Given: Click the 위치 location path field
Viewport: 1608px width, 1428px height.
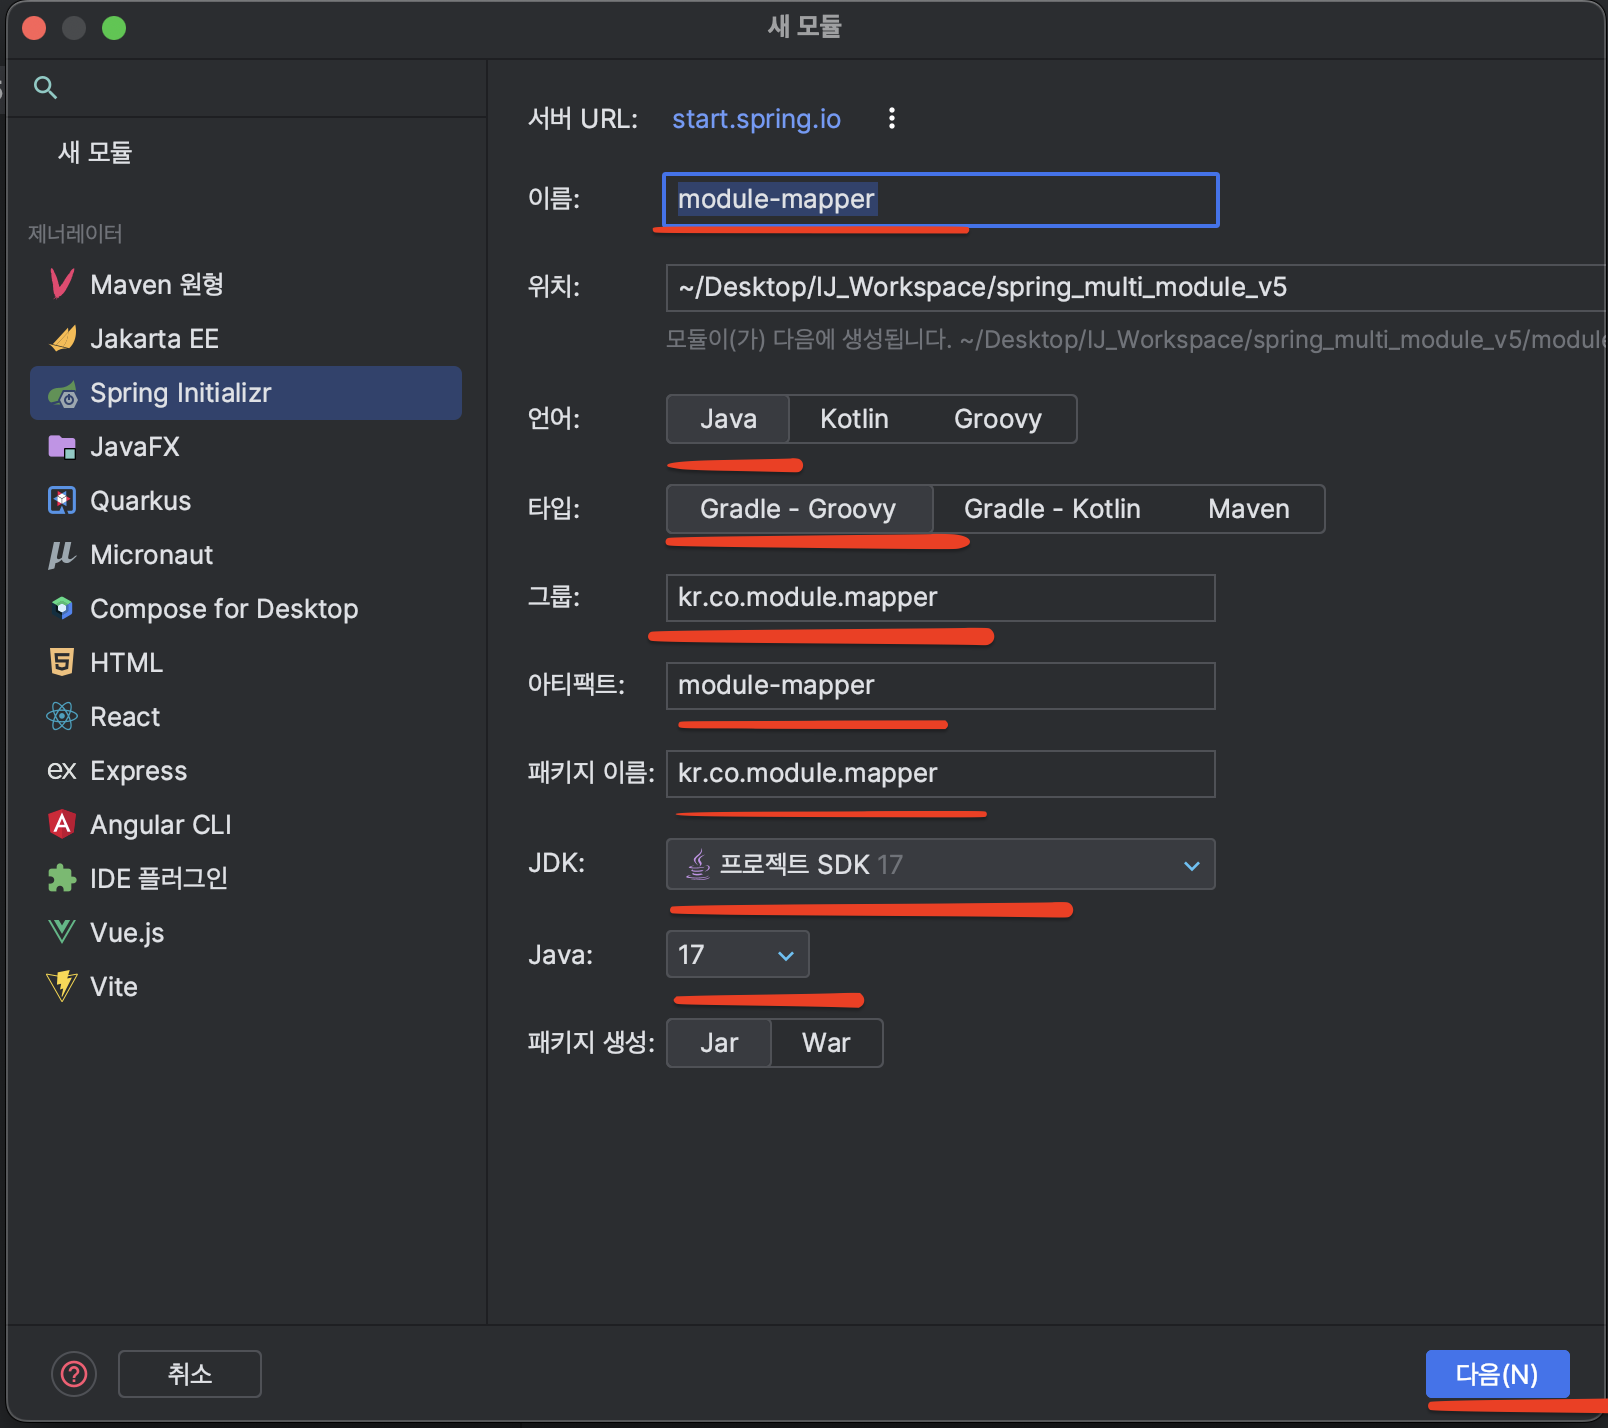Looking at the screenshot, I should coord(1136,287).
